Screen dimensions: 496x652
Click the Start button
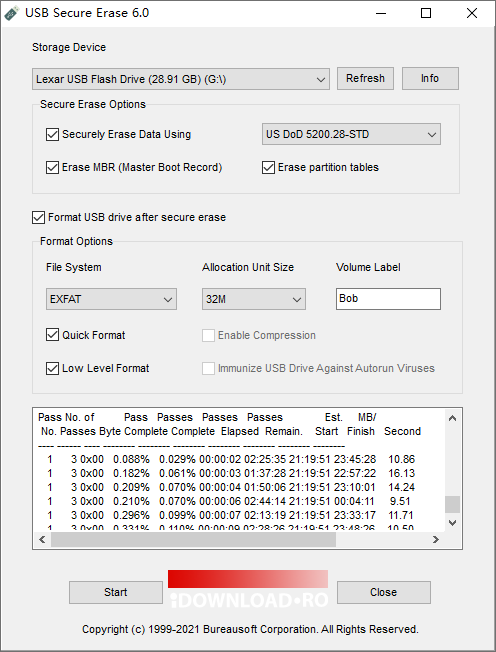pyautogui.click(x=116, y=592)
